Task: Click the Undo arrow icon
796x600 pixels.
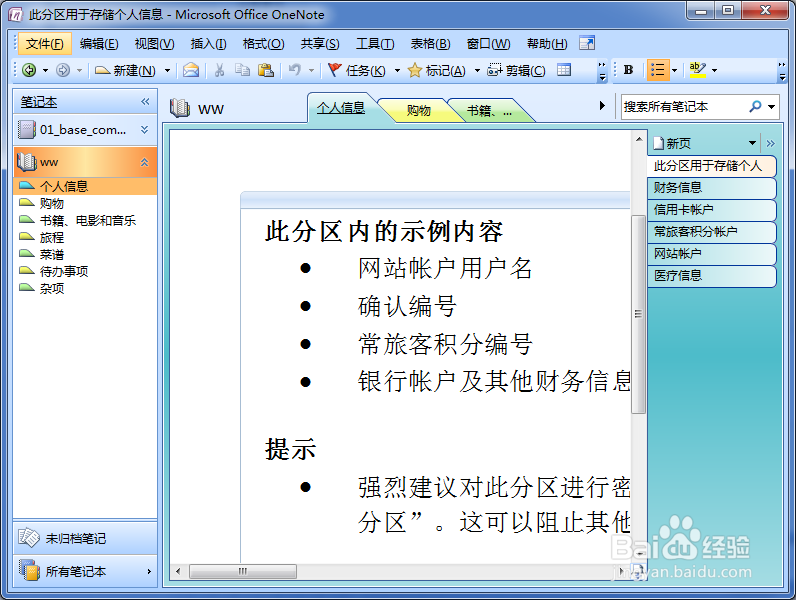Action: point(295,70)
